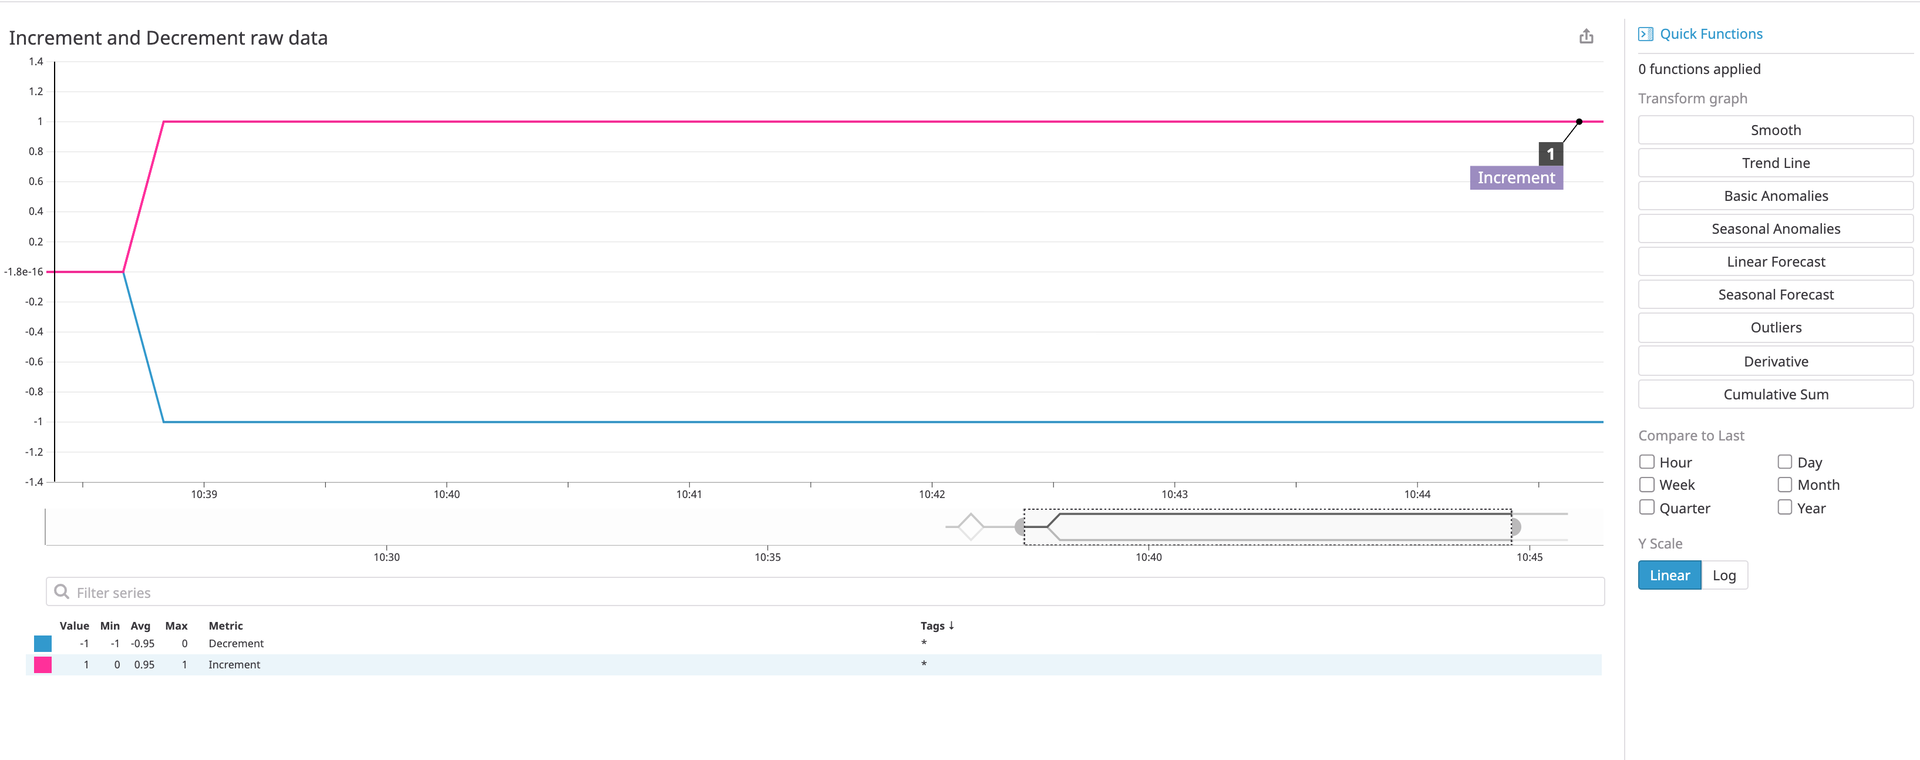The width and height of the screenshot is (1920, 760).
Task: Click the search icon in Filter series
Action: 62,592
